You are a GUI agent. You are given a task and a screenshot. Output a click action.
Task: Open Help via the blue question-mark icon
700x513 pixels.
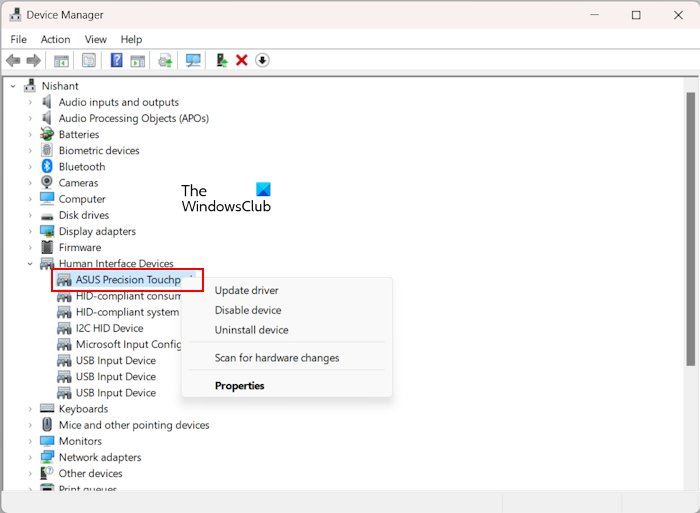(x=117, y=60)
